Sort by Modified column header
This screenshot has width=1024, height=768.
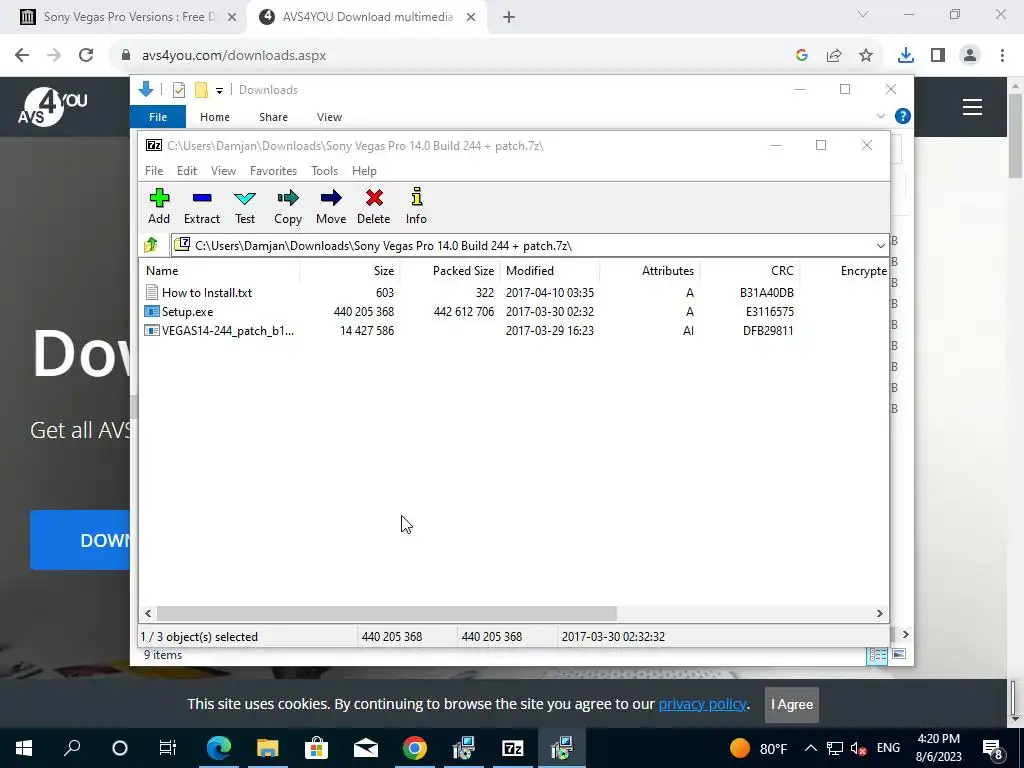[549, 270]
